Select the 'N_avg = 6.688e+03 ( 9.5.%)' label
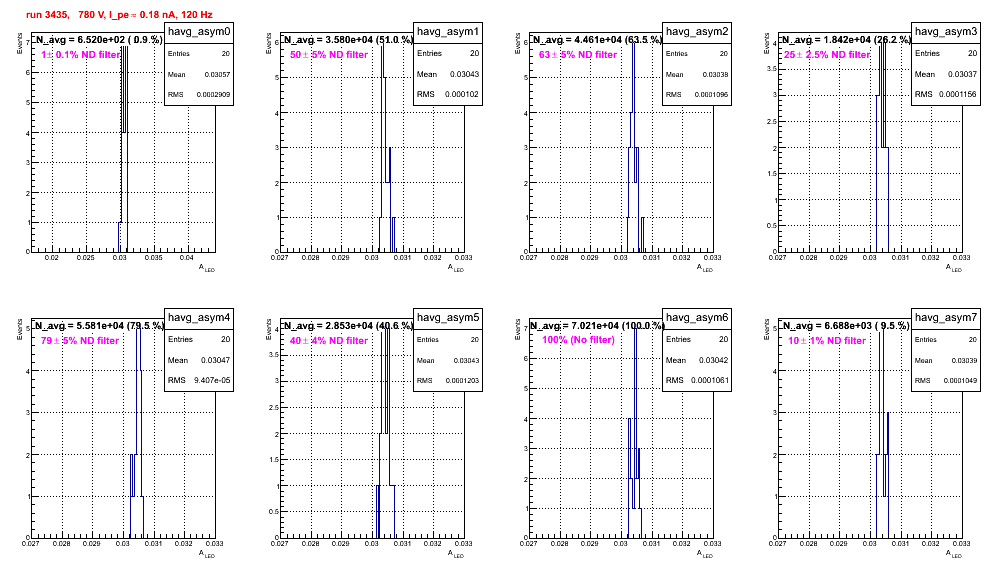 [x=846, y=325]
